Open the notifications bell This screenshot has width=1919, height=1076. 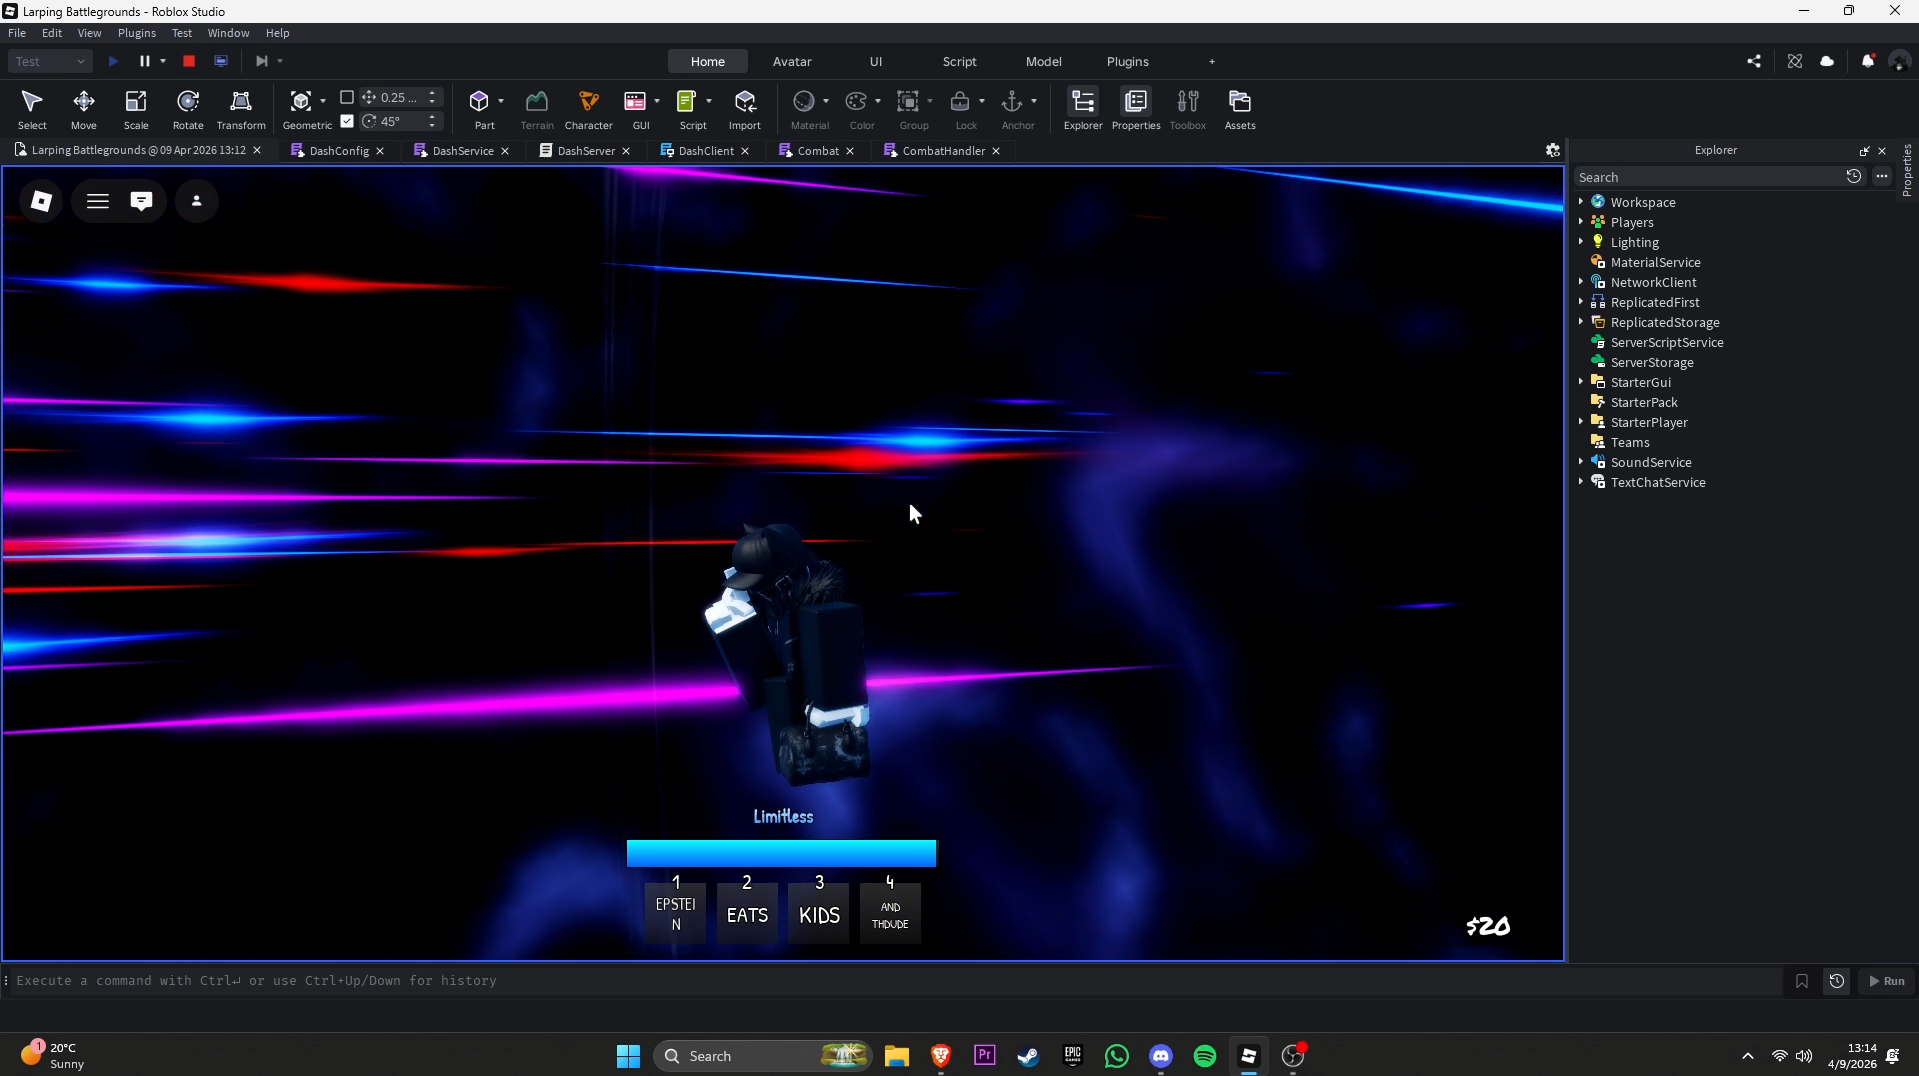click(1868, 61)
